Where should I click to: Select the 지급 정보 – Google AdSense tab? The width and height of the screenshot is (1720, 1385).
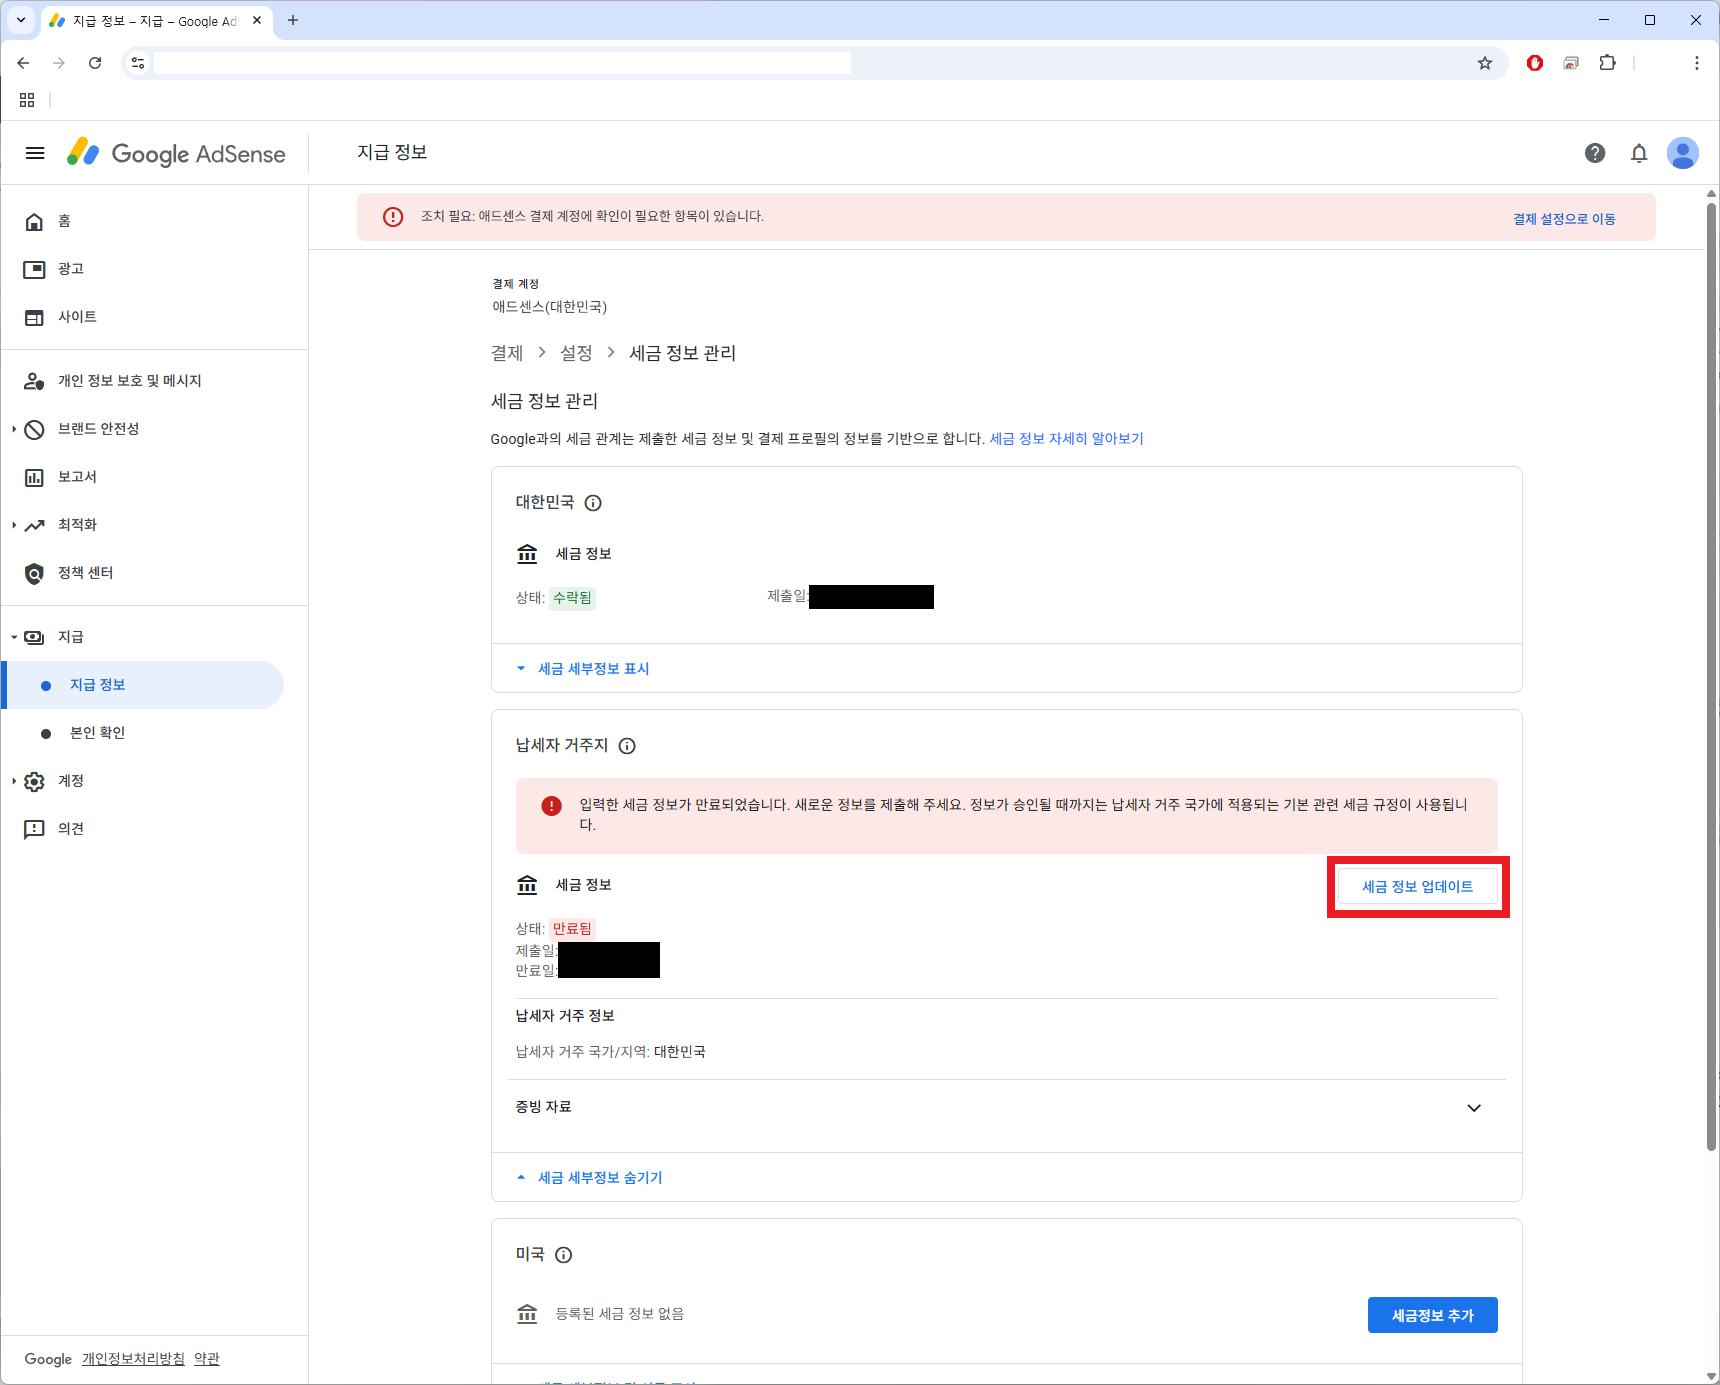click(155, 21)
